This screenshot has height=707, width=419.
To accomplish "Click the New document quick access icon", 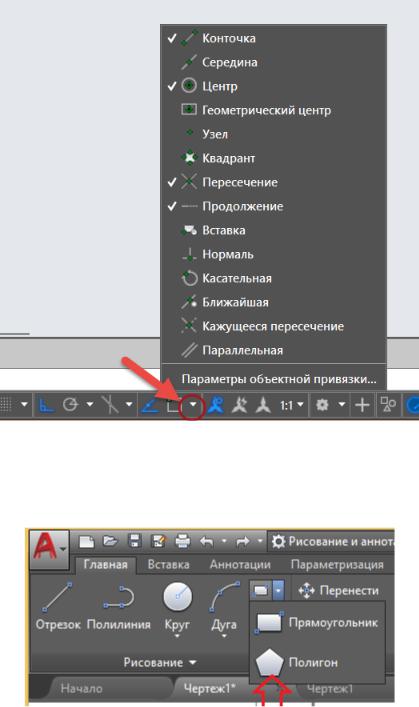I will coord(87,541).
